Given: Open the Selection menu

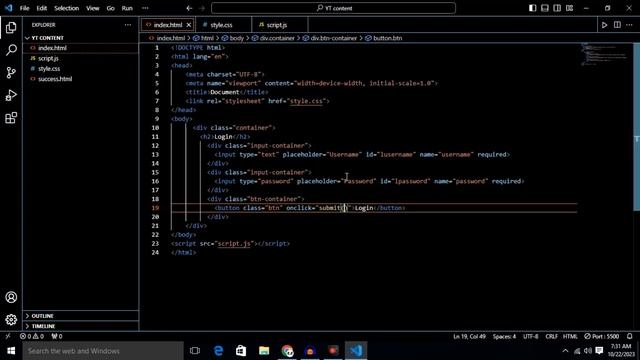Looking at the screenshot, I should [x=67, y=8].
